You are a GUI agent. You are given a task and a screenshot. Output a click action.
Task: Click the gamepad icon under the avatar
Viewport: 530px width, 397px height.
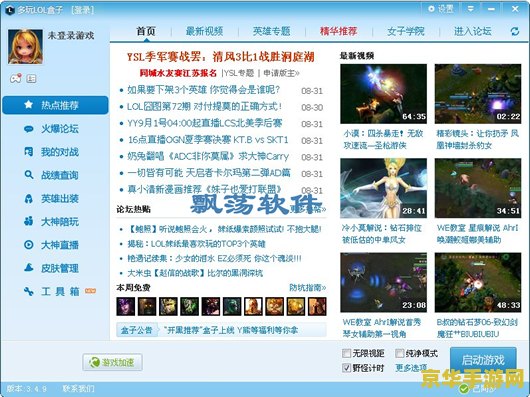pyautogui.click(x=15, y=78)
